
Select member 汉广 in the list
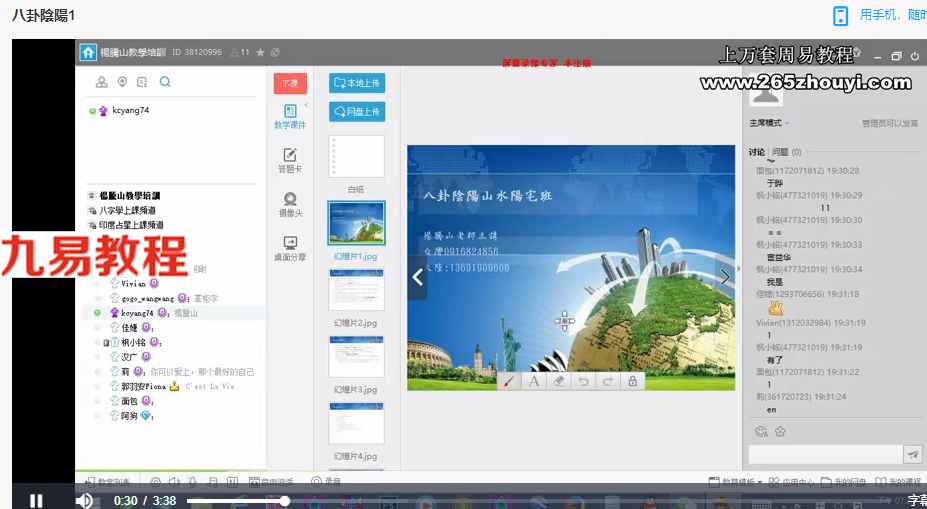pos(130,357)
